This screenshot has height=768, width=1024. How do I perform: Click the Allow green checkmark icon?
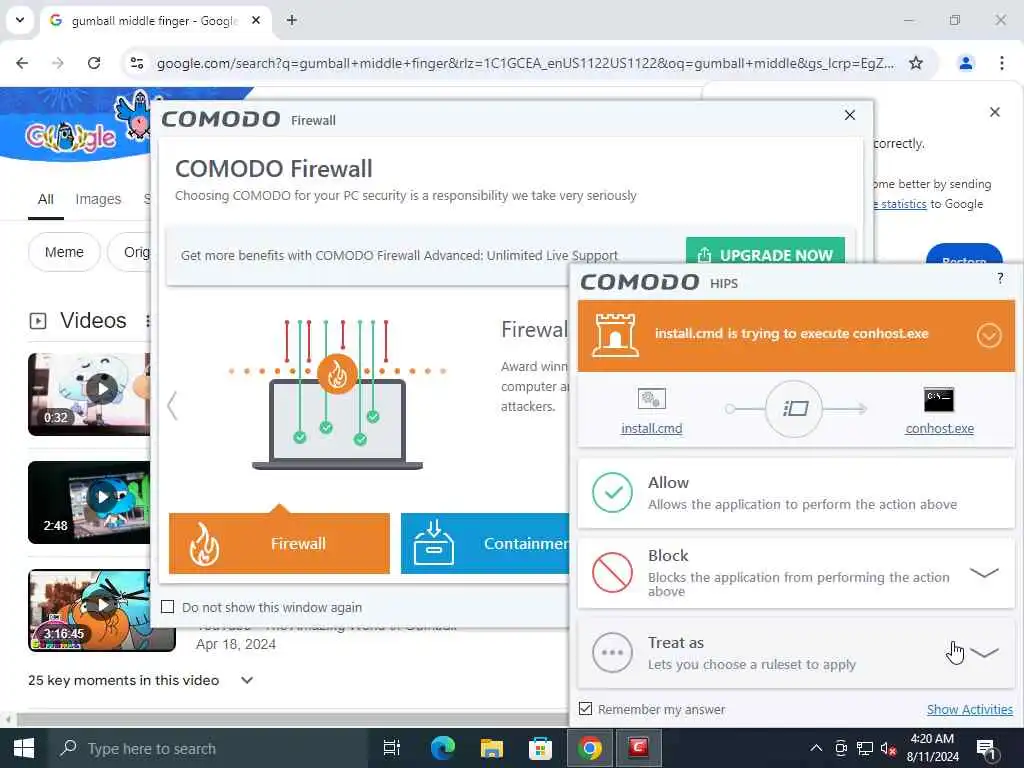point(612,492)
